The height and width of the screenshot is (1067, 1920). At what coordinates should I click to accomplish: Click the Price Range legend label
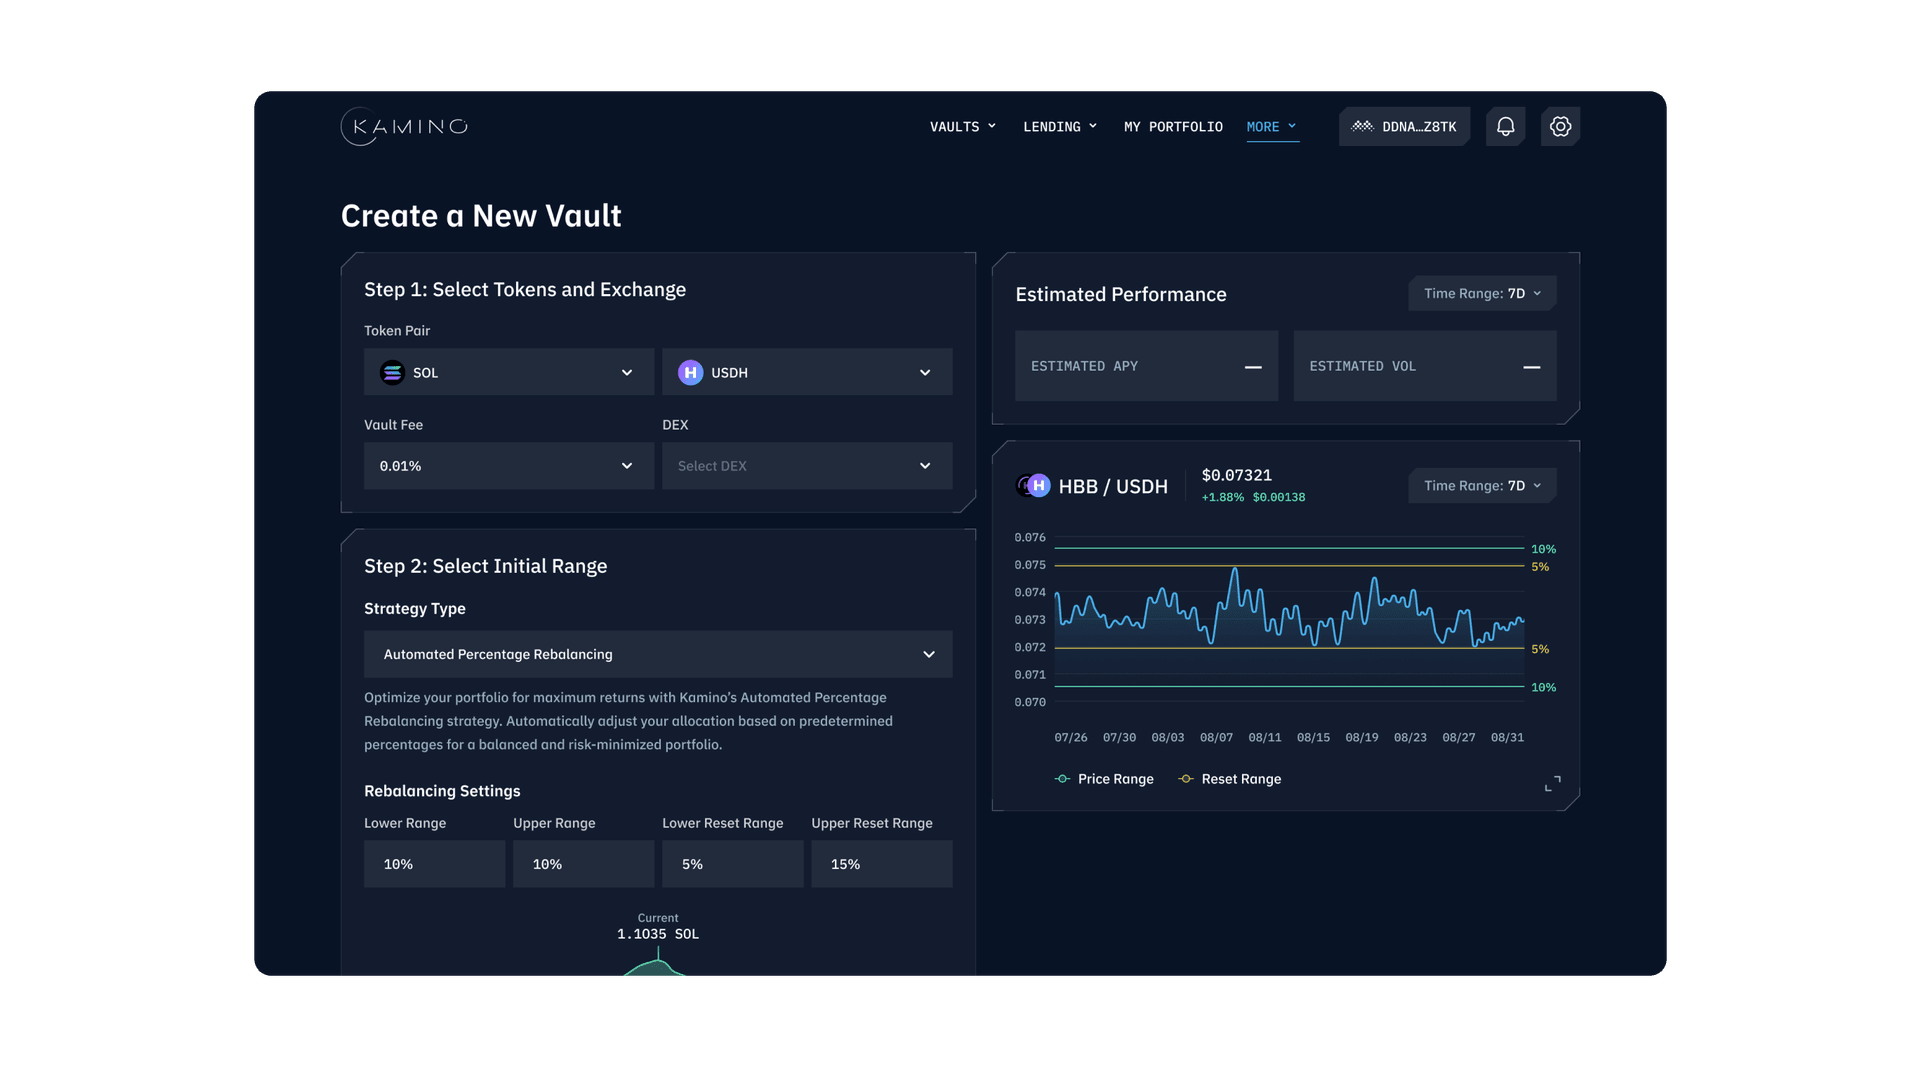[x=1115, y=779]
